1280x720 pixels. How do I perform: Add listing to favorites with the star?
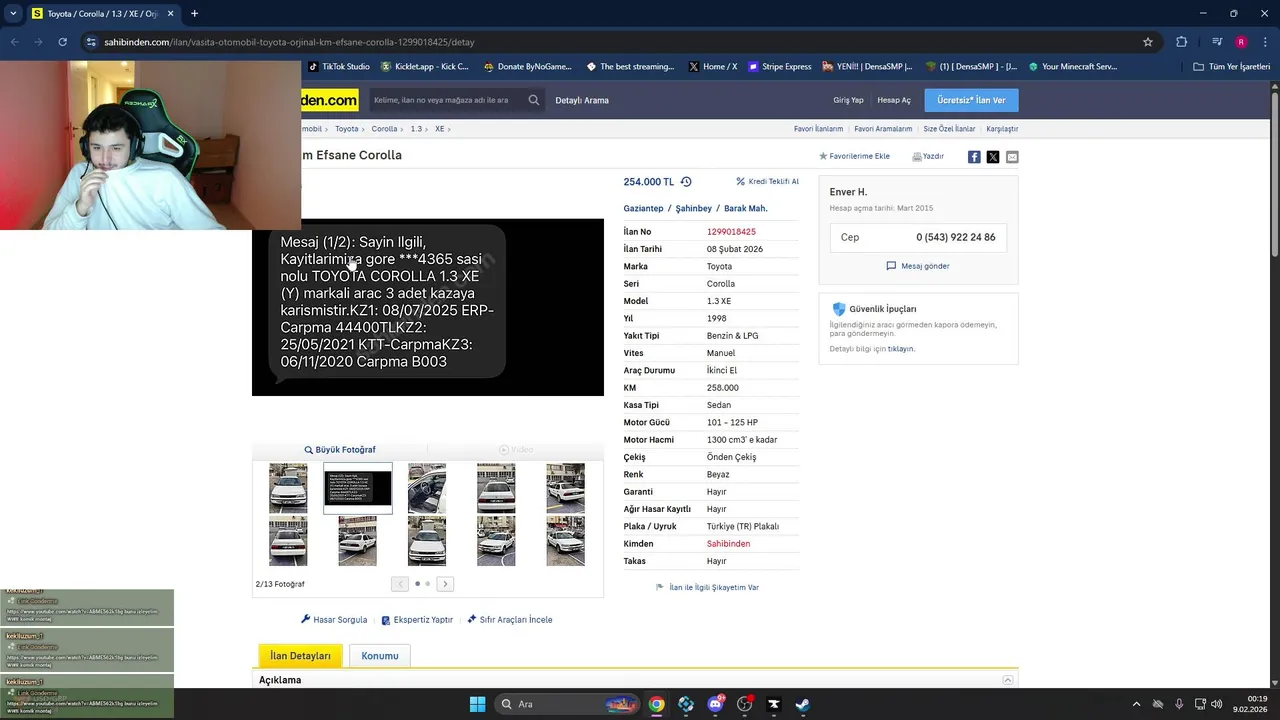coord(823,157)
